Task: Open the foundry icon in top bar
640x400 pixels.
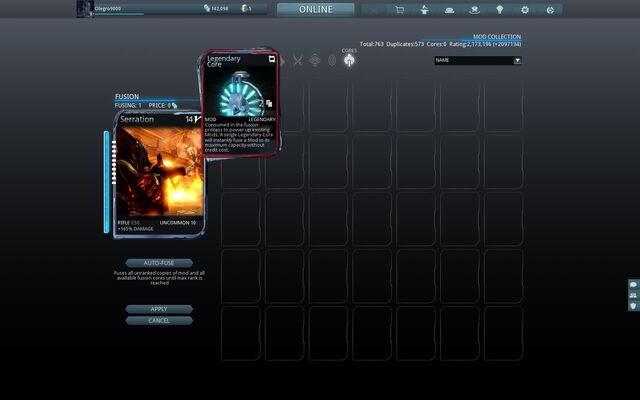Action: [424, 10]
